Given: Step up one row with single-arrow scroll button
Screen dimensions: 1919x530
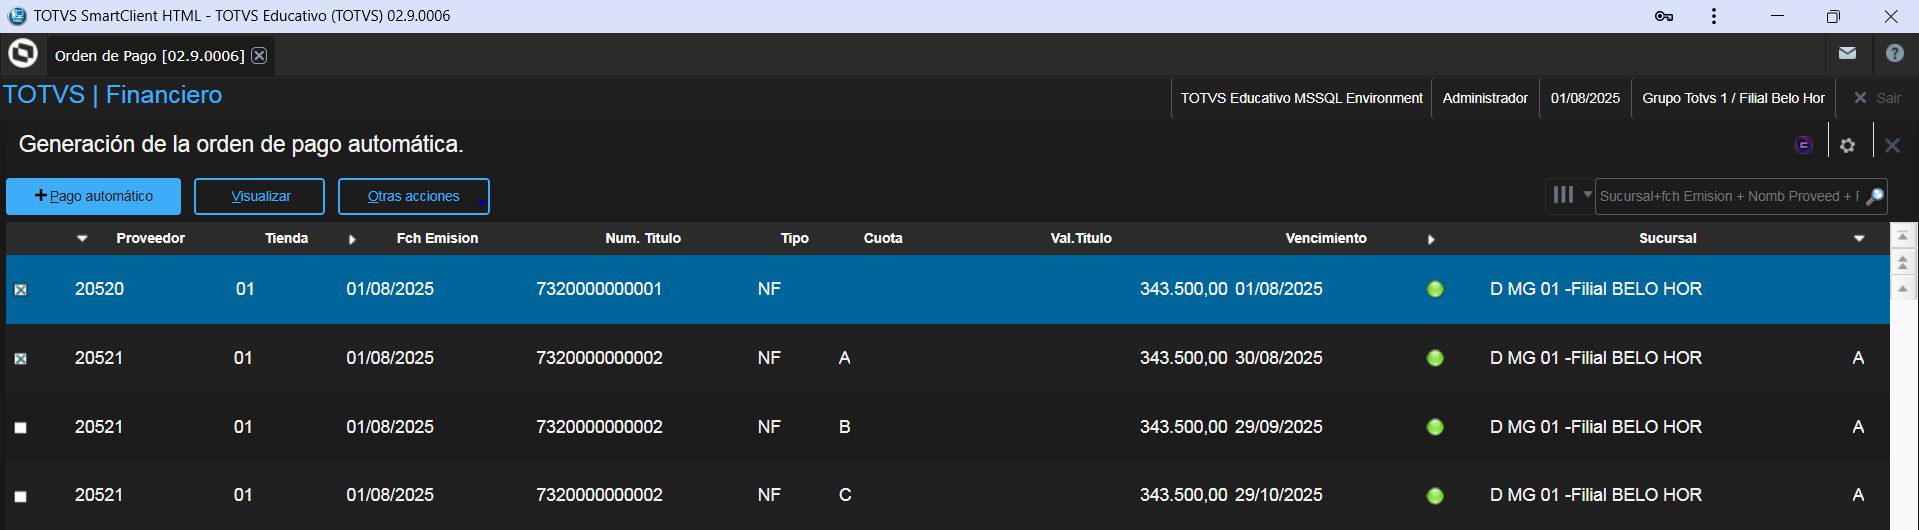Looking at the screenshot, I should [x=1903, y=288].
